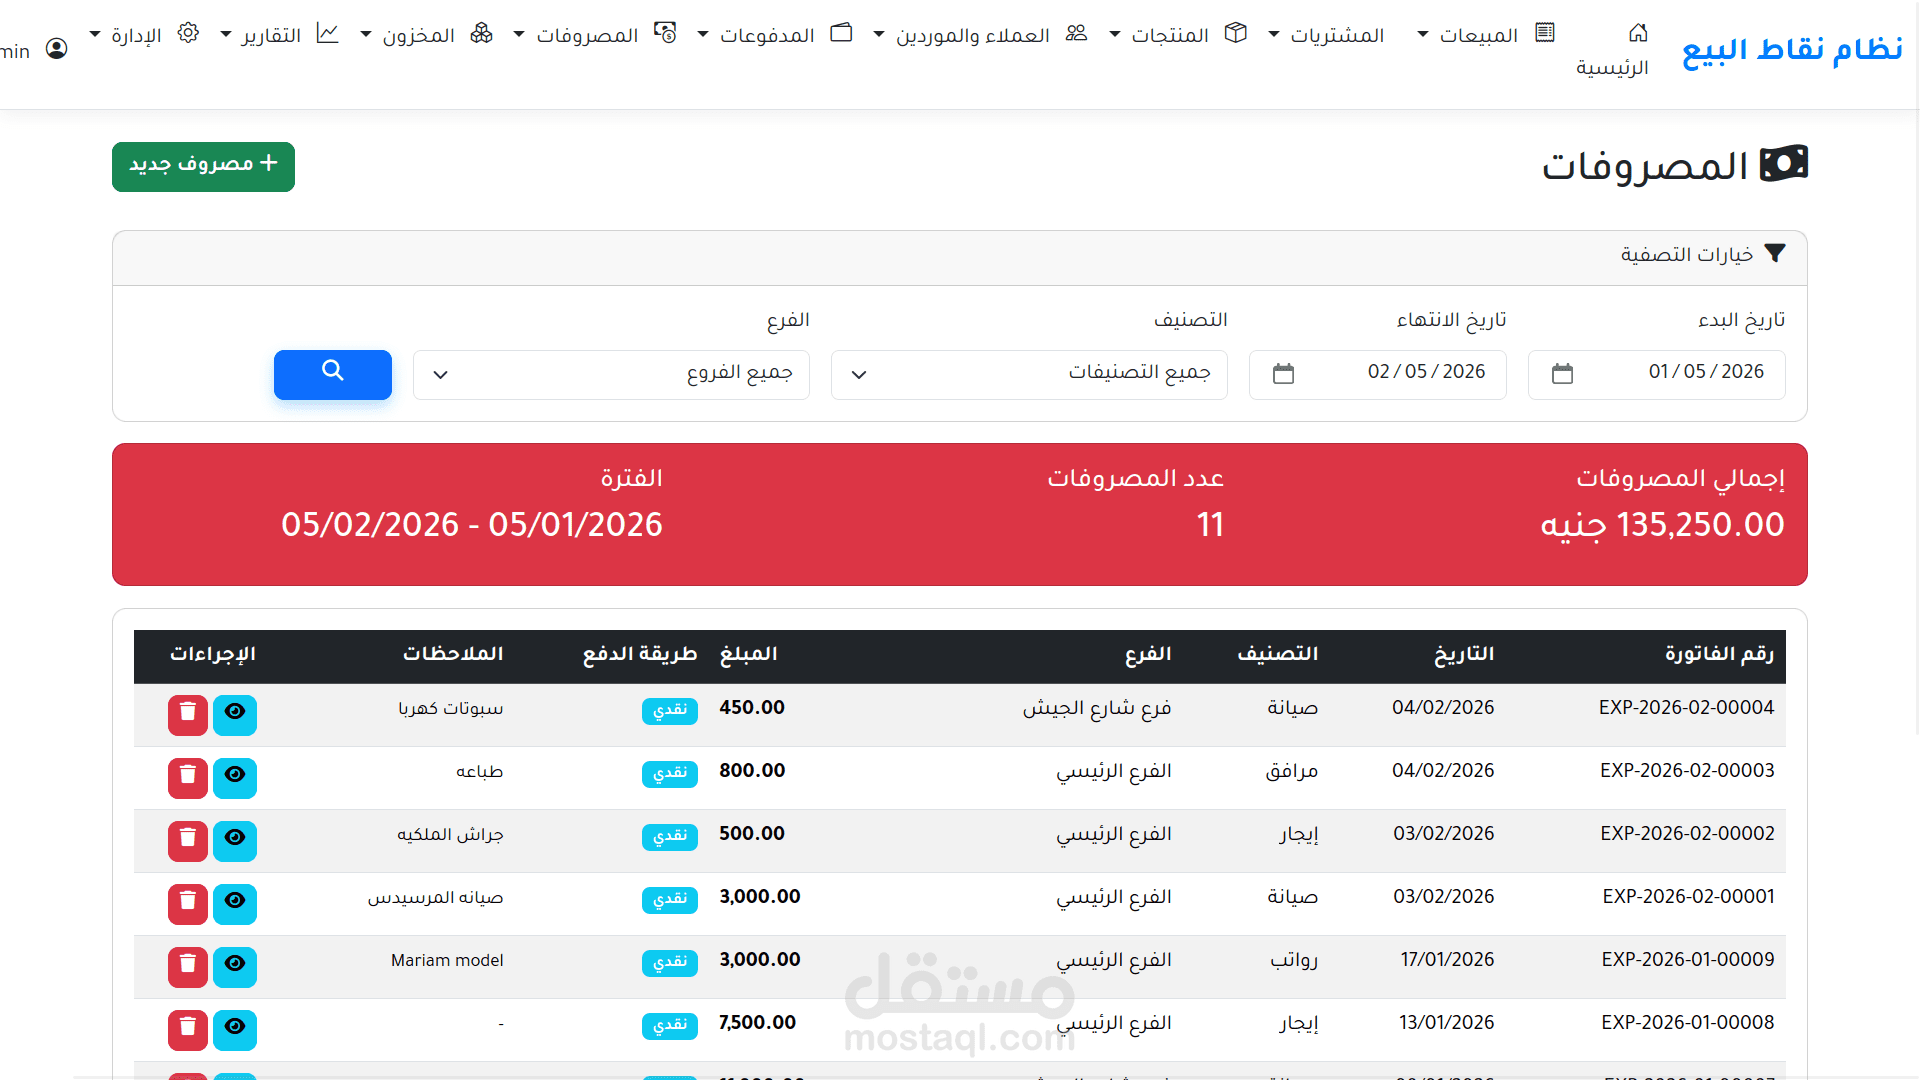This screenshot has height=1080, width=1920.
Task: View expense EXP-2026-01-00008 using eye icon
Action: (x=235, y=1029)
